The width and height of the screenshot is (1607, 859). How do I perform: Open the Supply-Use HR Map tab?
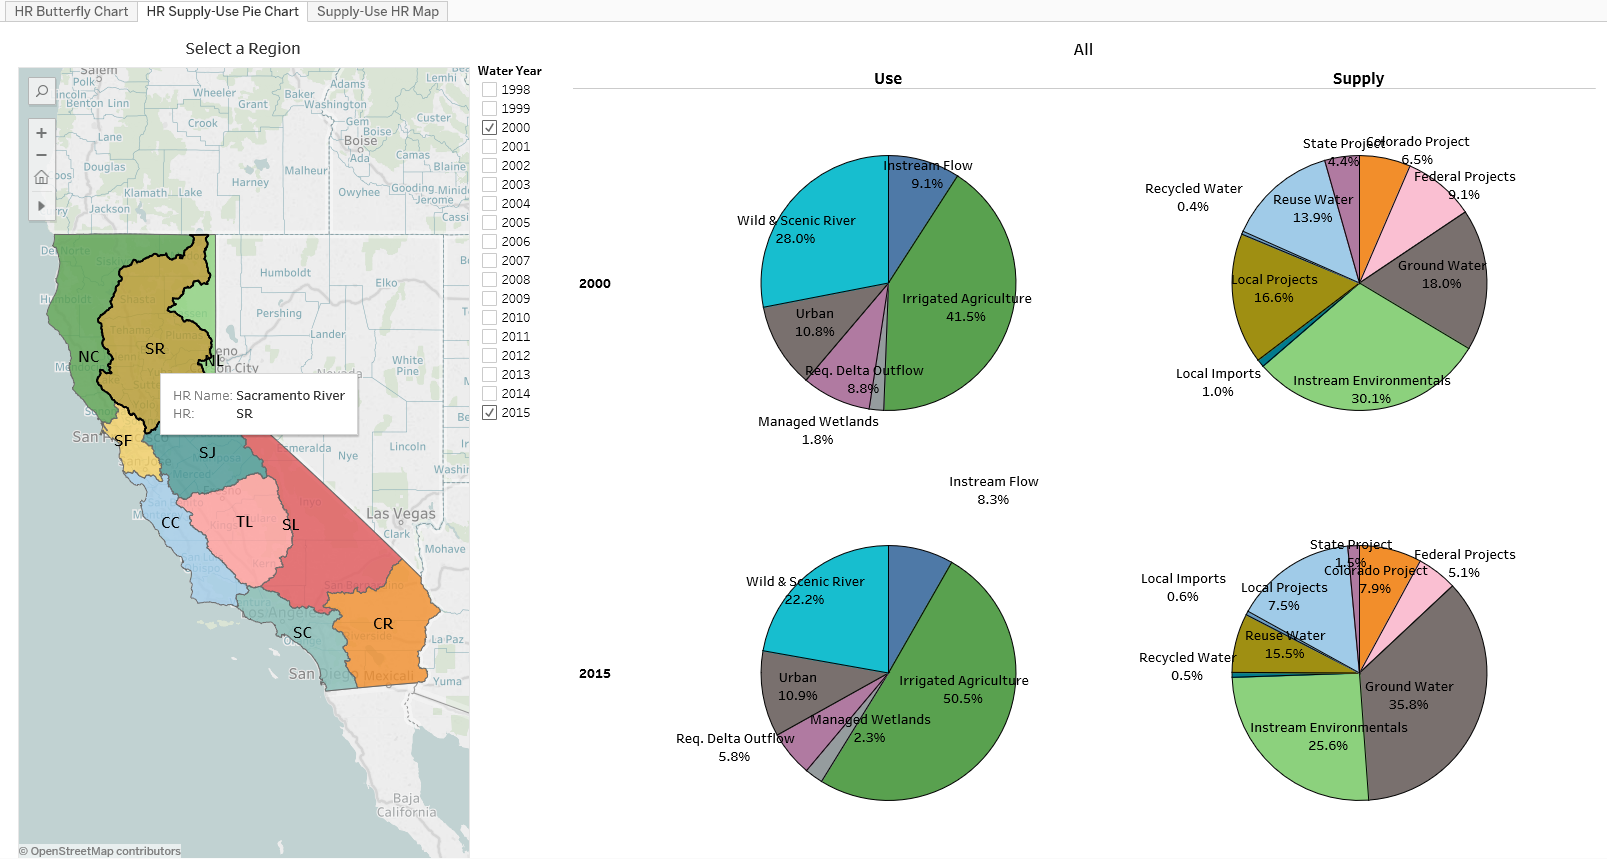(377, 12)
